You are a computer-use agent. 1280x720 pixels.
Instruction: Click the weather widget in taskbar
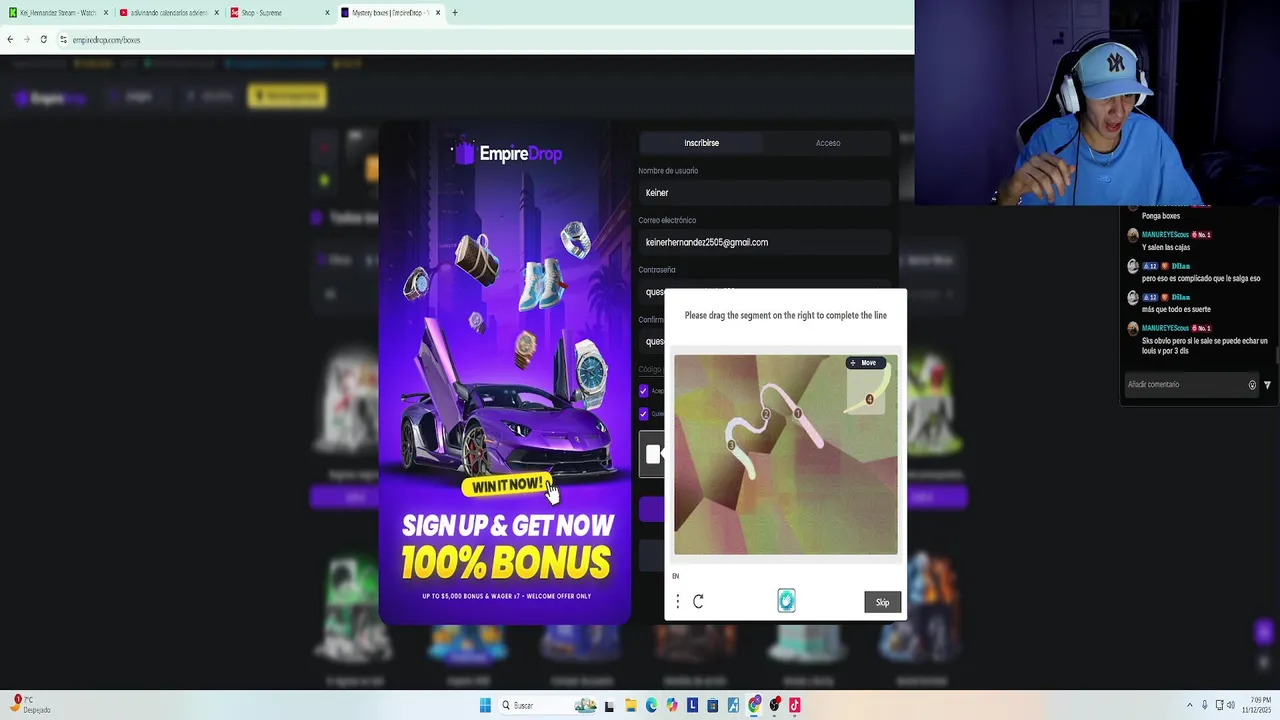(32, 704)
